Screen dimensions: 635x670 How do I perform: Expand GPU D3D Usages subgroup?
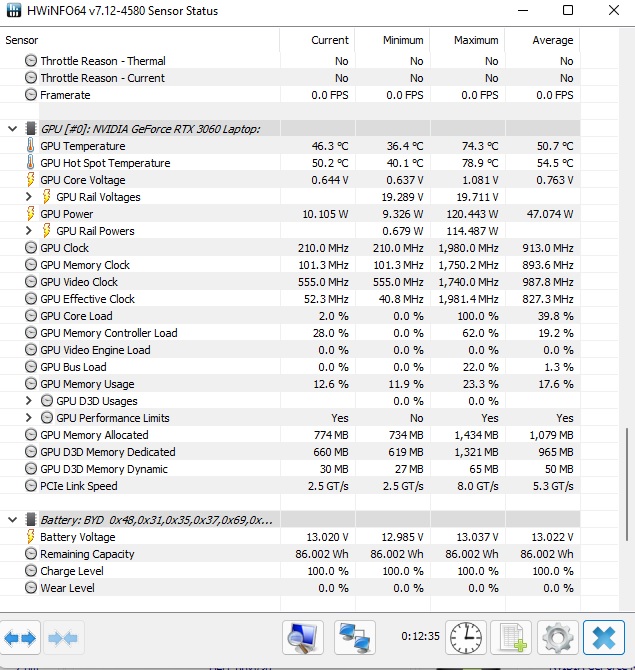pos(29,401)
